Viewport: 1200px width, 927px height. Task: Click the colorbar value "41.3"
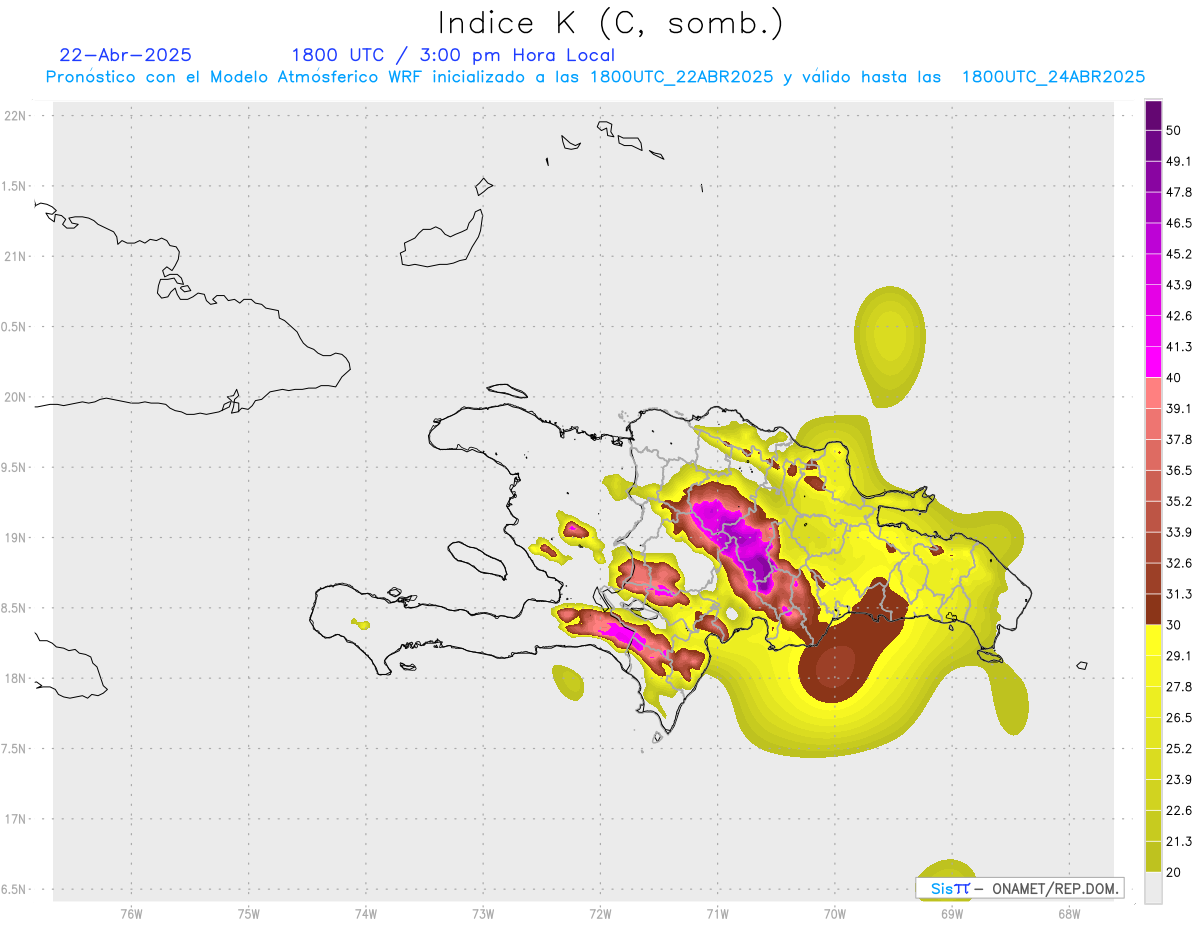tap(1178, 347)
